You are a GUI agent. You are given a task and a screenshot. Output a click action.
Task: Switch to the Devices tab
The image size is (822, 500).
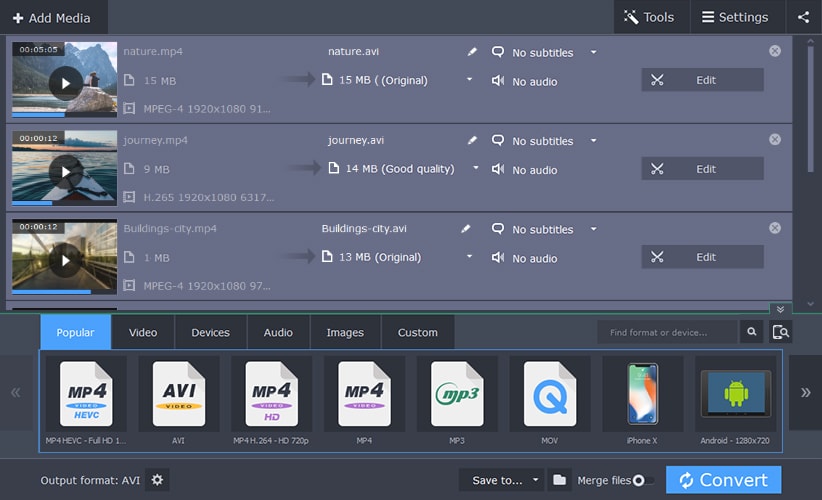[x=211, y=332]
